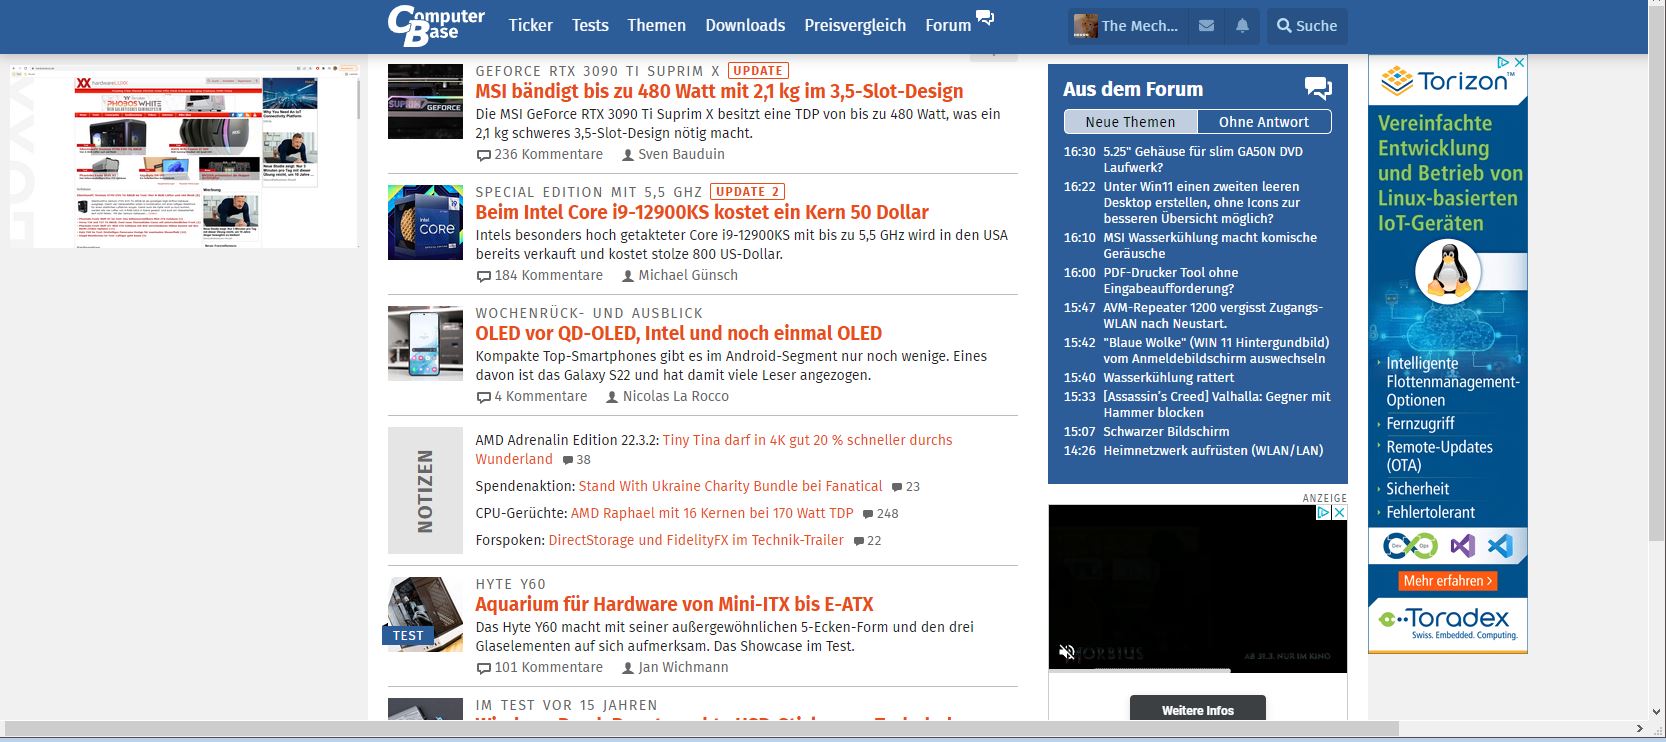Open the forum speech-bubble icon beside Forum
This screenshot has width=1666, height=742.
[x=985, y=18]
